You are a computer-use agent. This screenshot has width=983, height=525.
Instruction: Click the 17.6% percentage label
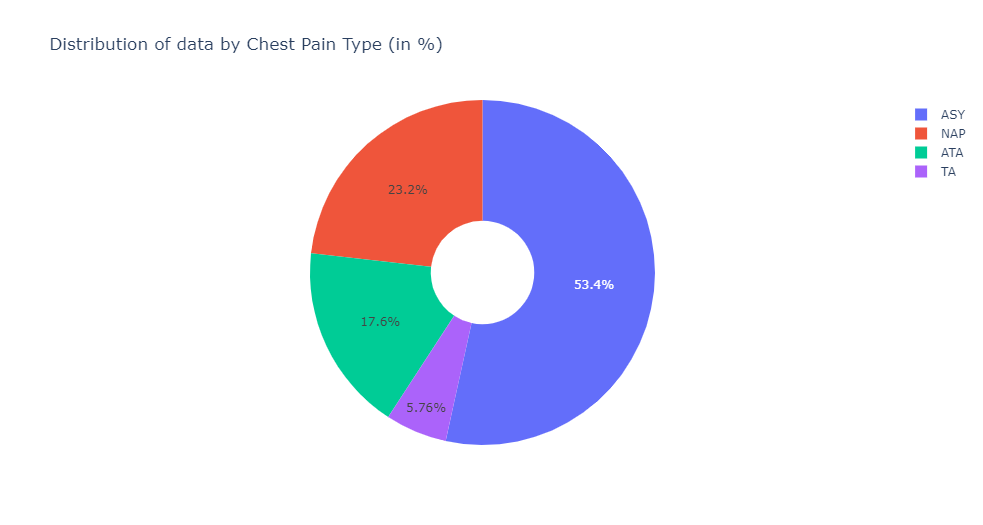click(380, 322)
